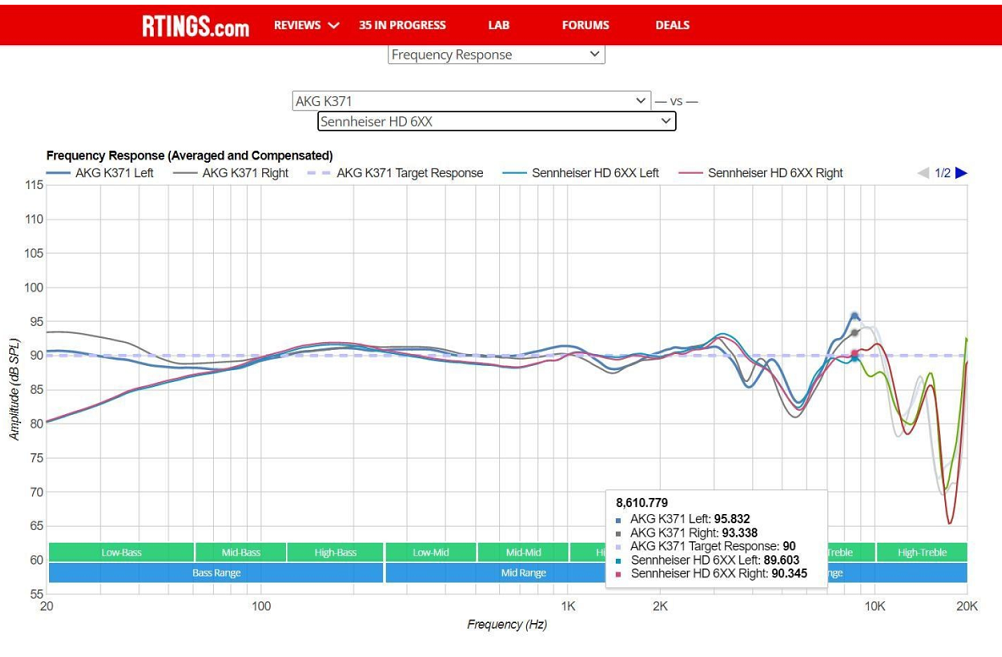Open the Reviews menu
Screen dimensions: 1002x657
coord(297,25)
